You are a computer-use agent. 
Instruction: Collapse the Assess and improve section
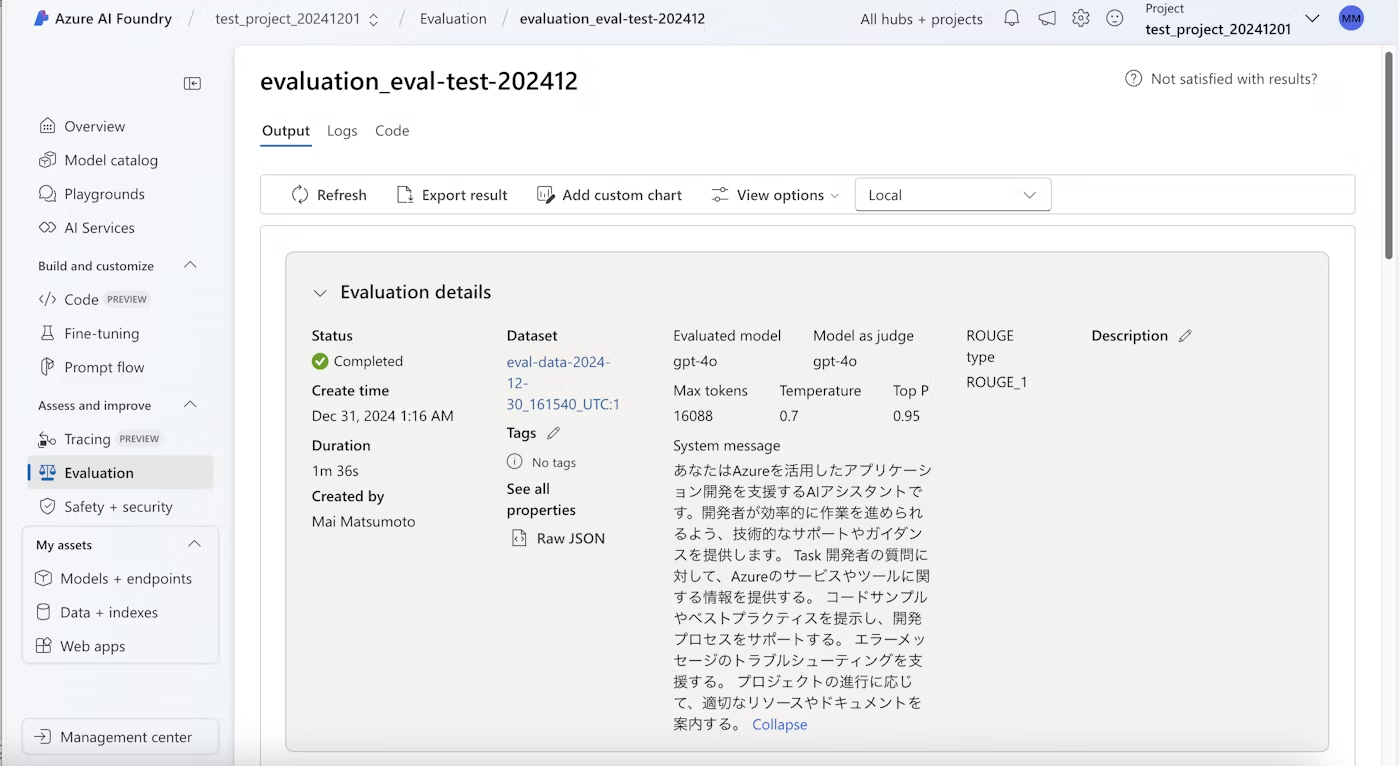coord(190,405)
